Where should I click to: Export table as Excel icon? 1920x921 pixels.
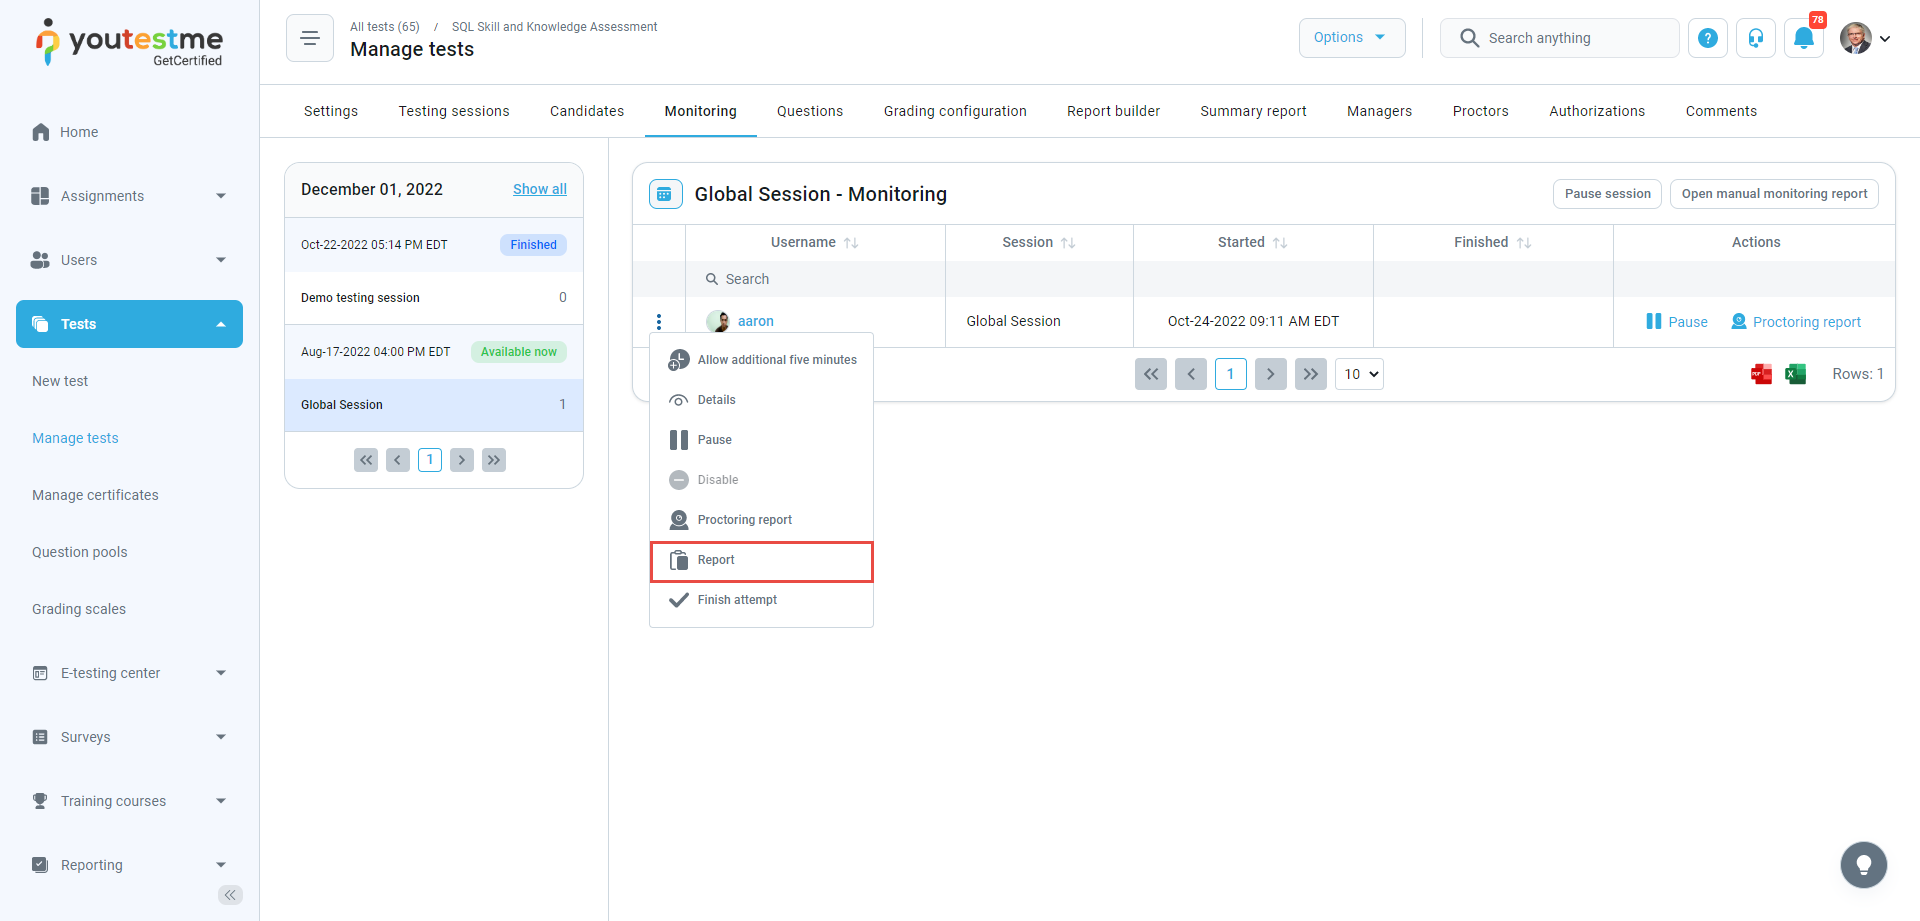1795,374
